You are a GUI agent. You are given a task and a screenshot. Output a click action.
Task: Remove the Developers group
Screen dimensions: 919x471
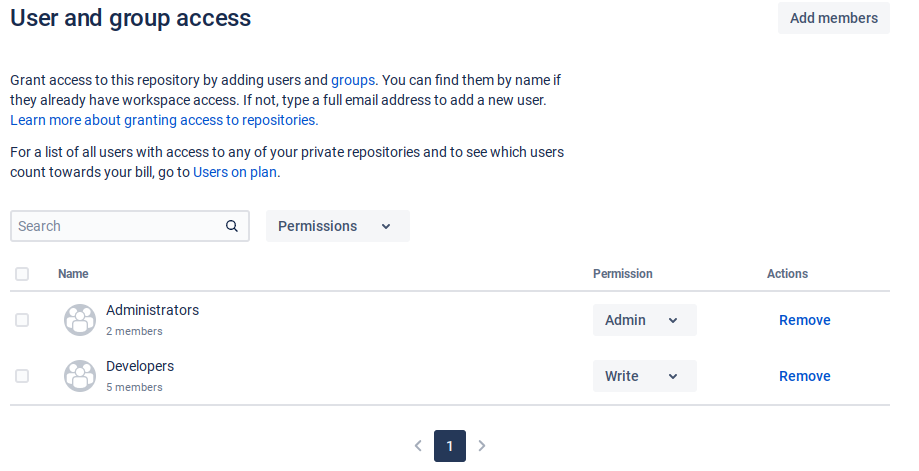click(x=804, y=376)
